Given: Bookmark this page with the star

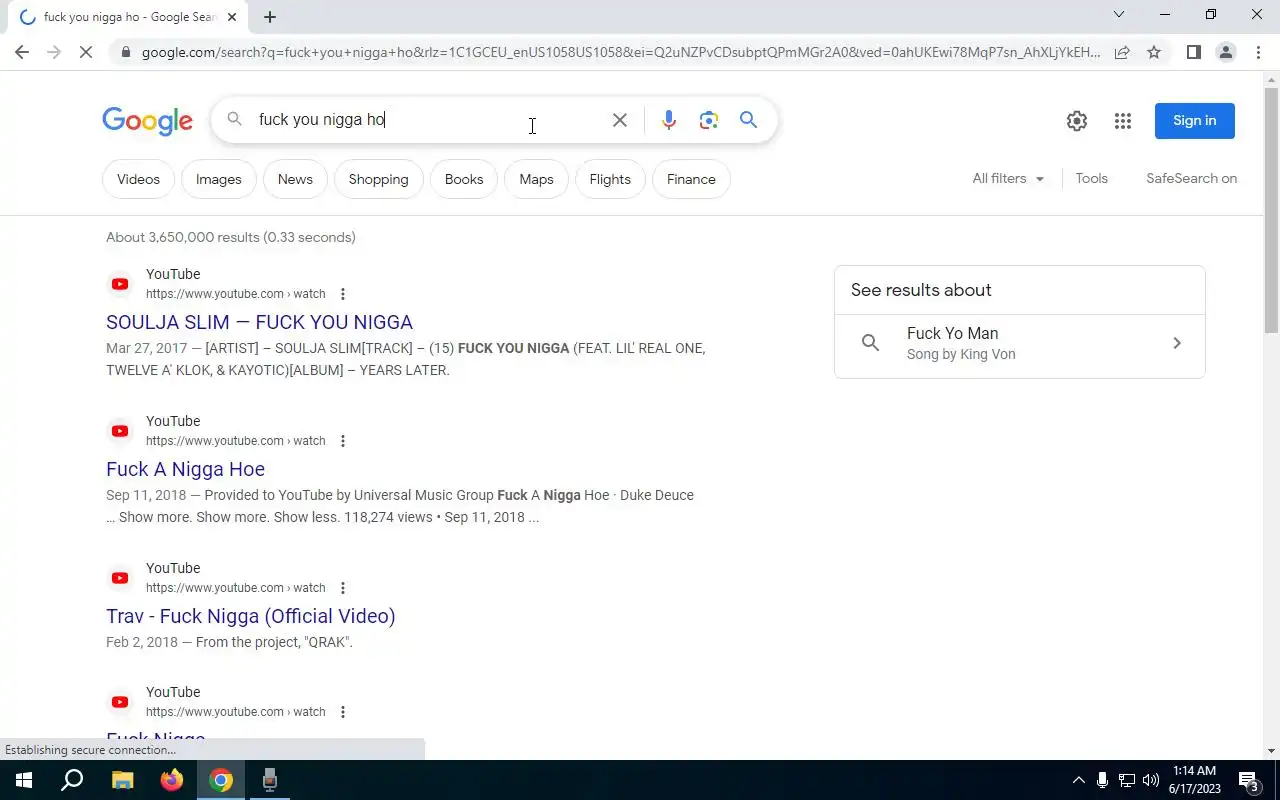Looking at the screenshot, I should [1154, 52].
